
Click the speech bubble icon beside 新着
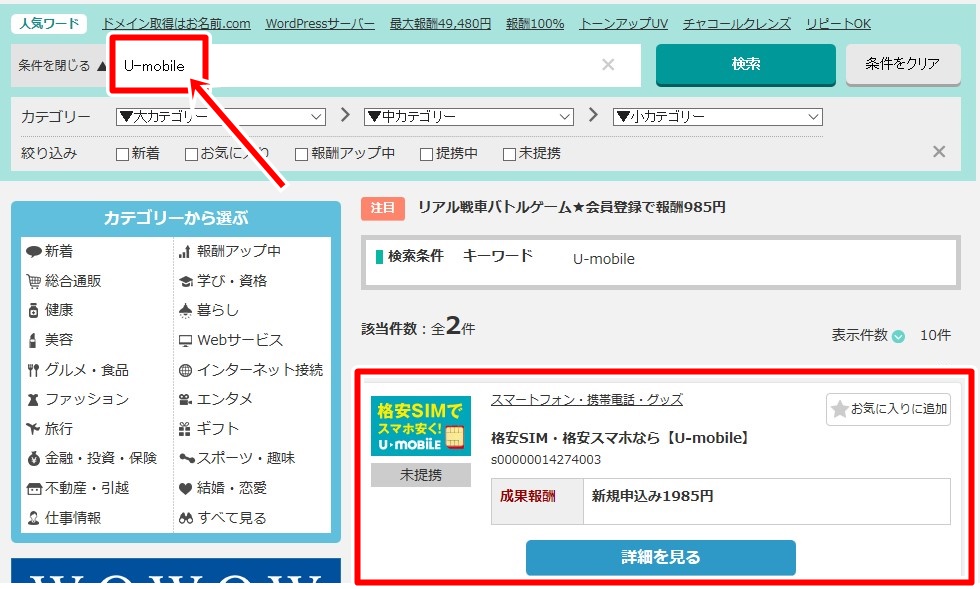coord(34,251)
